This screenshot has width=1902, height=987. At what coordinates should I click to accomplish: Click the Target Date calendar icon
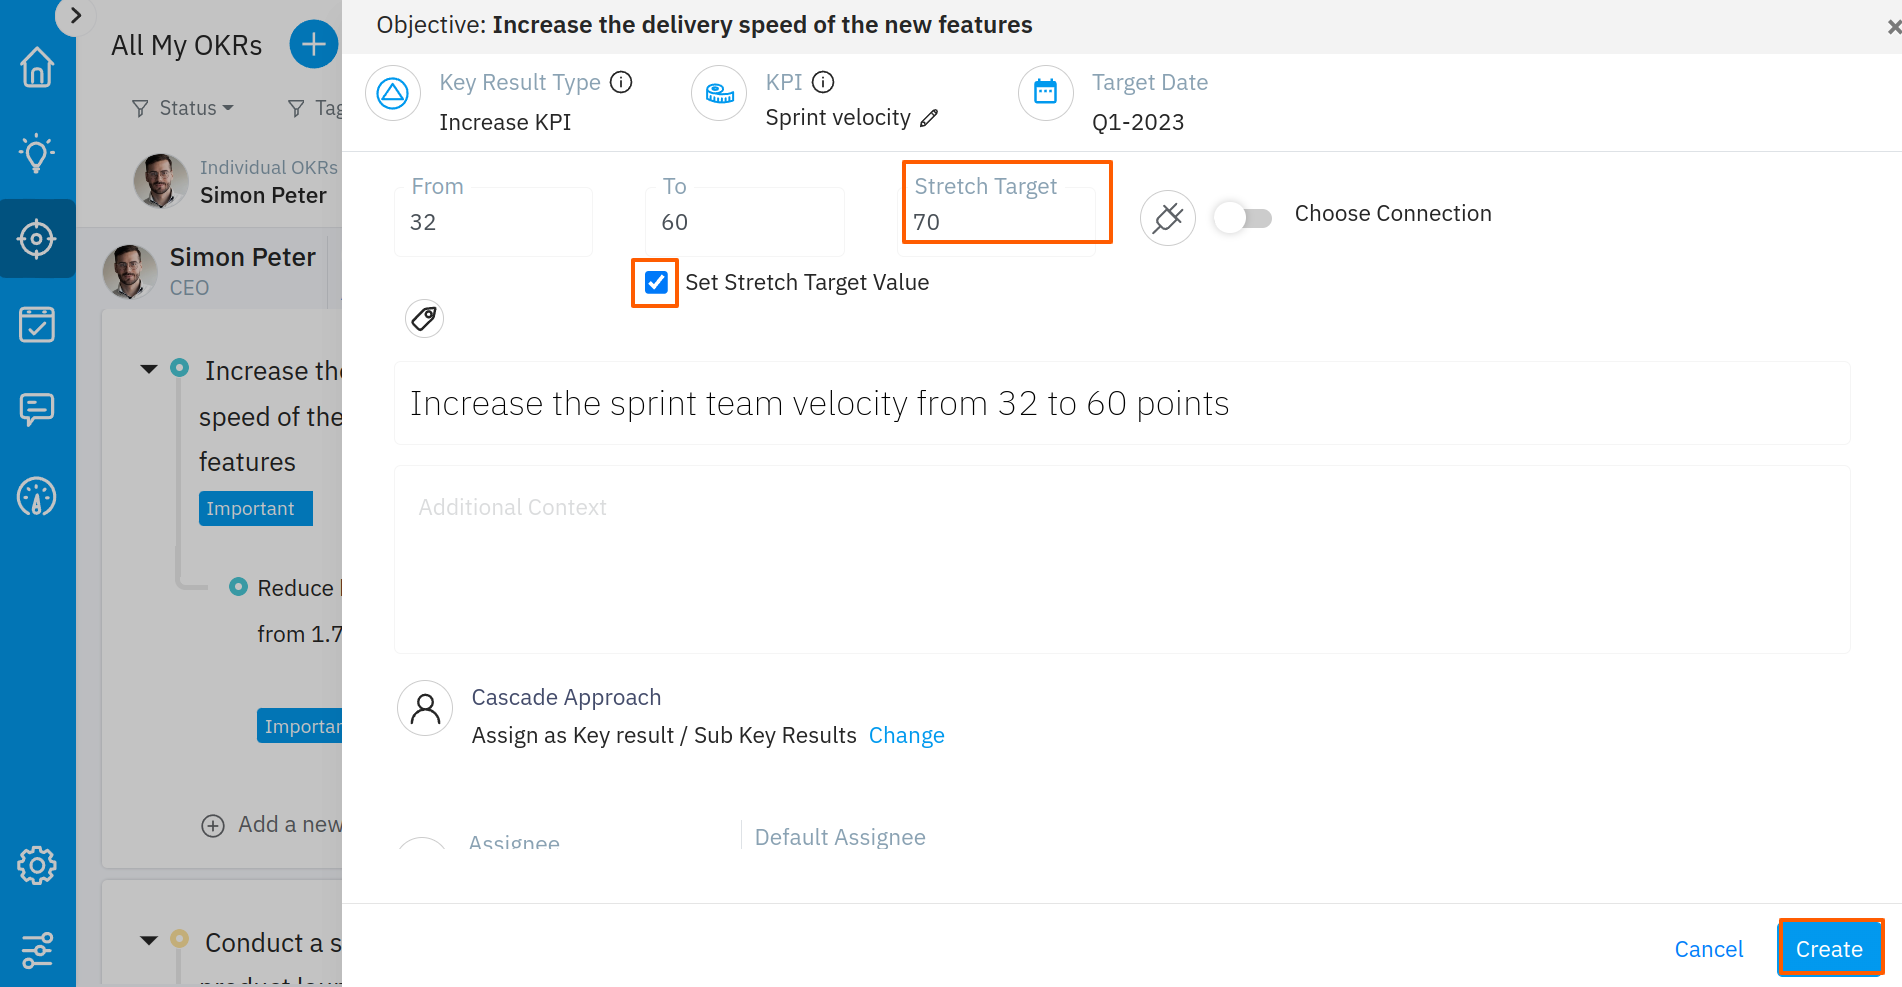pos(1045,92)
